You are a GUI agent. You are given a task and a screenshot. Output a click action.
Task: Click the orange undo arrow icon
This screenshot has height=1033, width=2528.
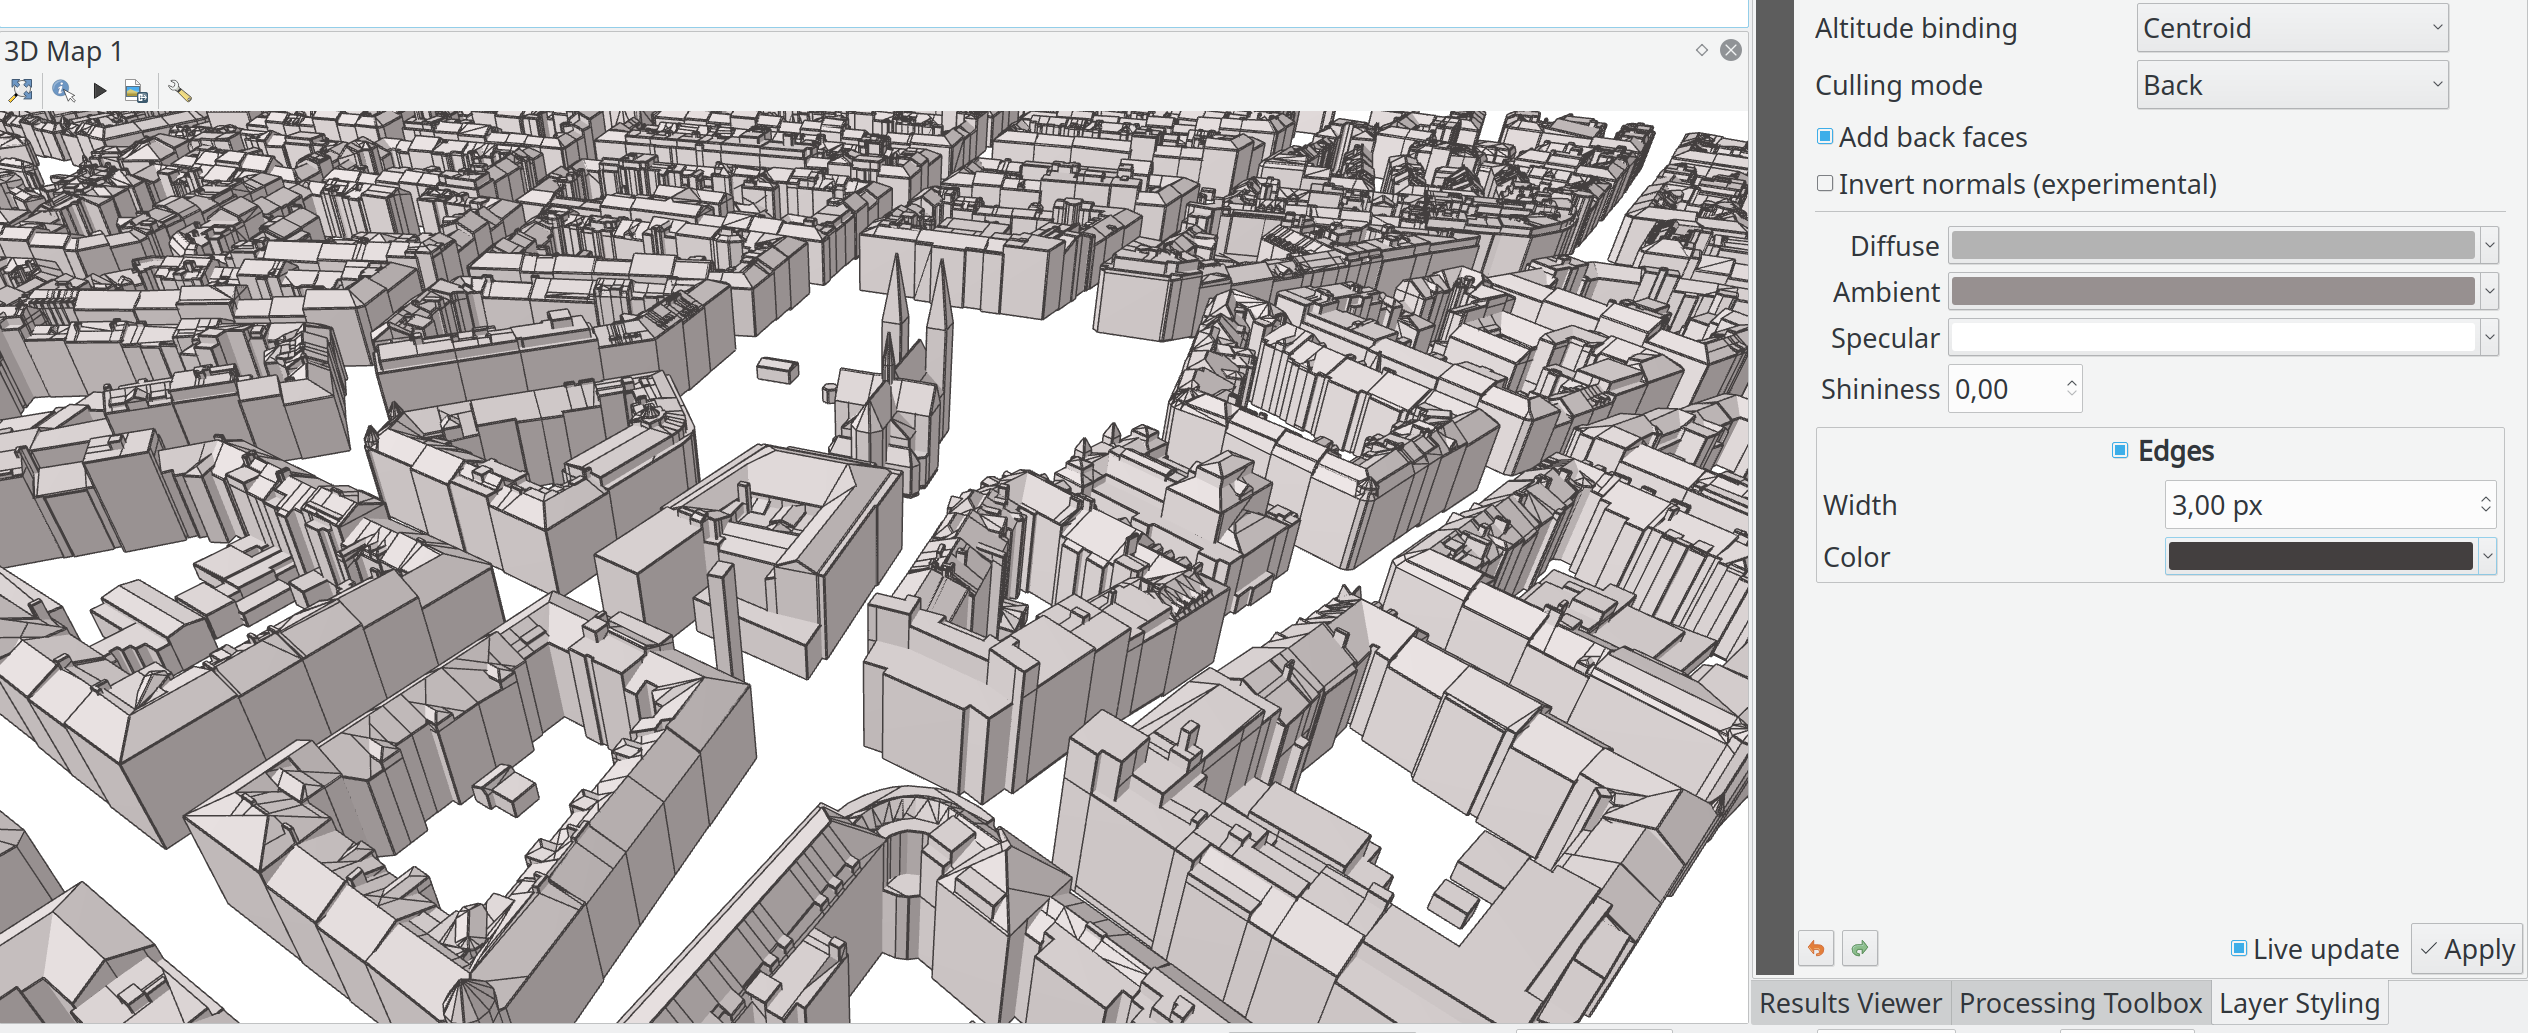(1816, 948)
